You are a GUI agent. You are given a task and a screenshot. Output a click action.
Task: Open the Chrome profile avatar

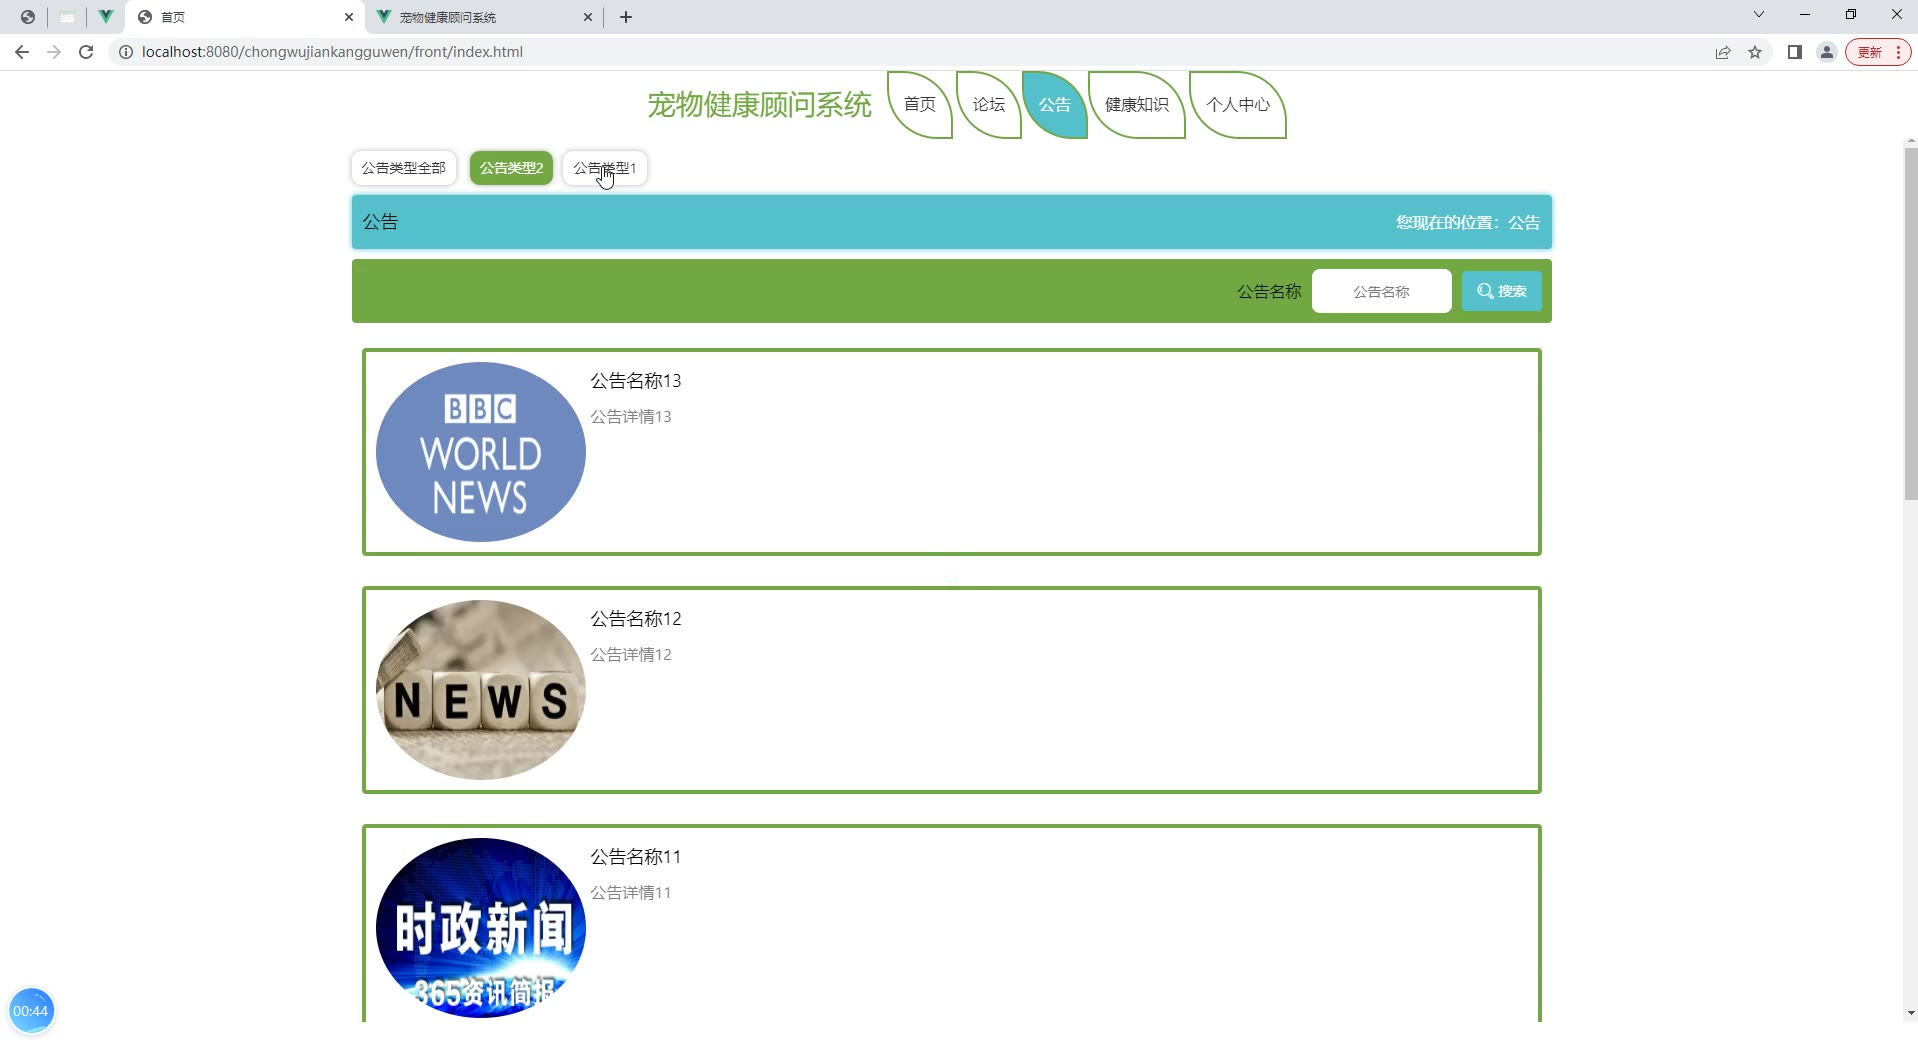1827,52
